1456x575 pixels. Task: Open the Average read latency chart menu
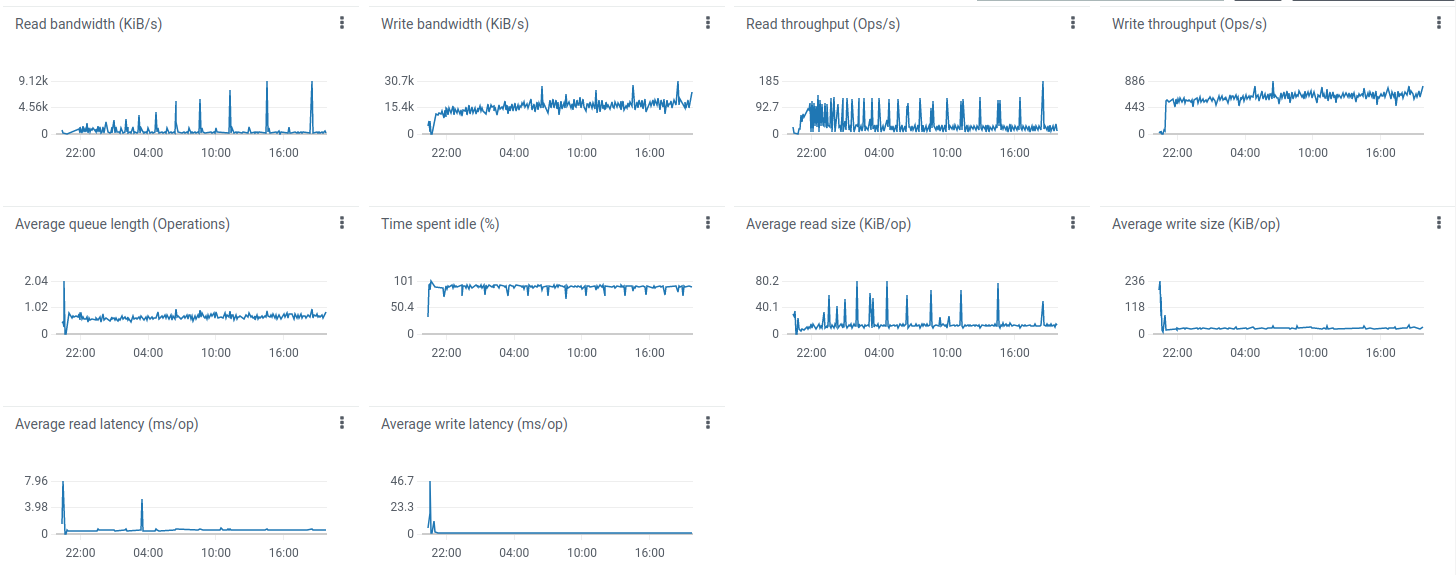(x=342, y=423)
